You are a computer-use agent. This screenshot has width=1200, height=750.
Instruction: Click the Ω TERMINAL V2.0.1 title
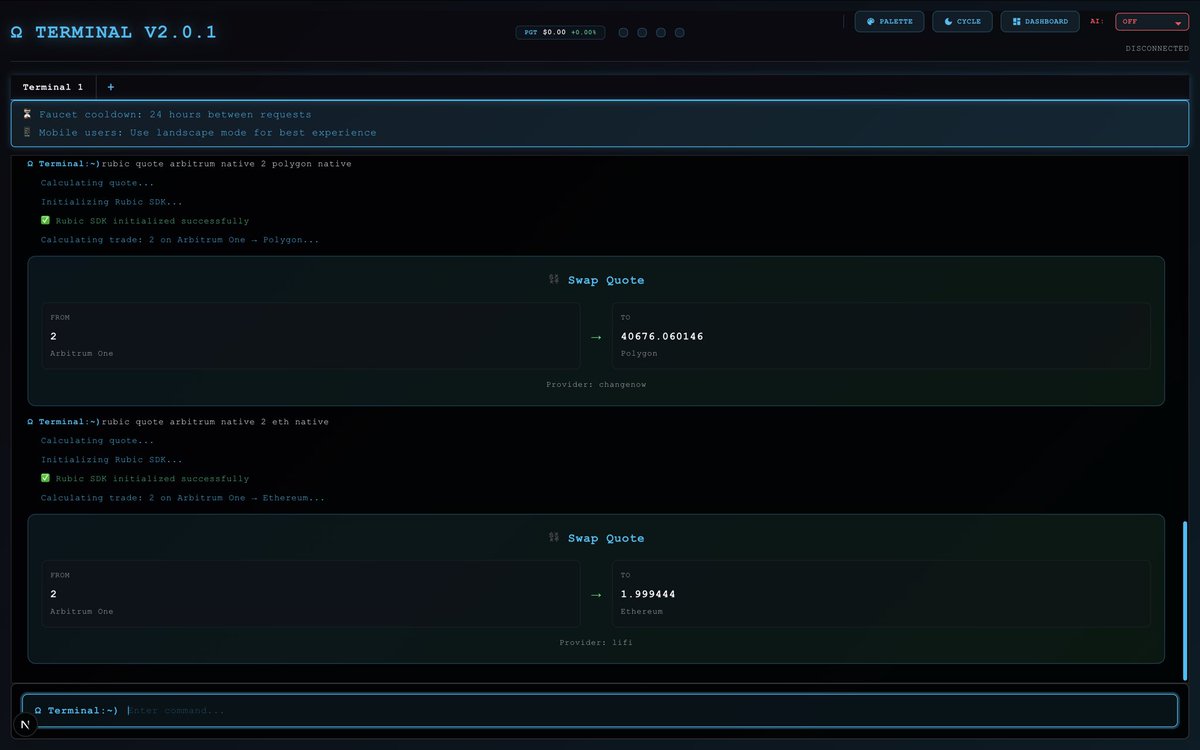click(x=113, y=32)
